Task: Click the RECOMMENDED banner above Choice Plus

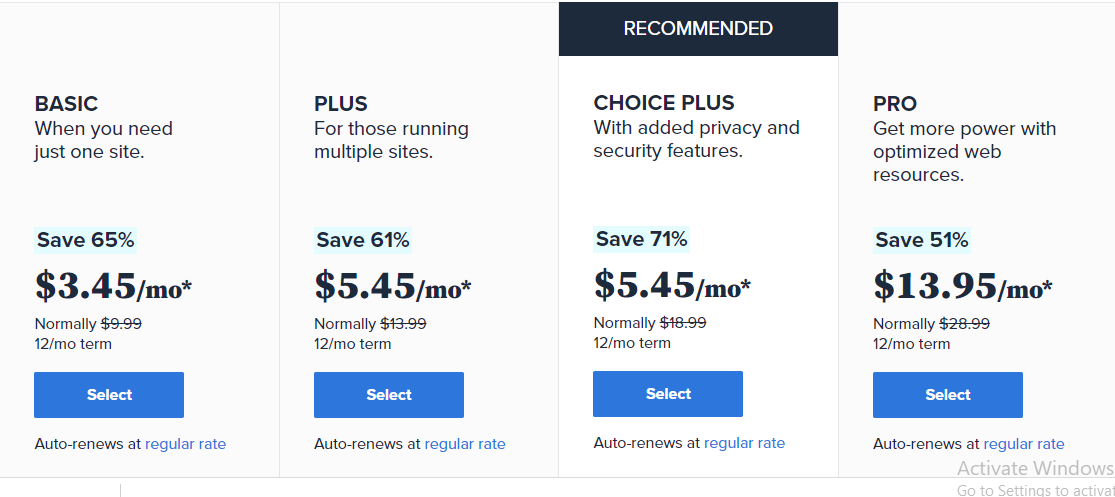Action: pos(698,29)
